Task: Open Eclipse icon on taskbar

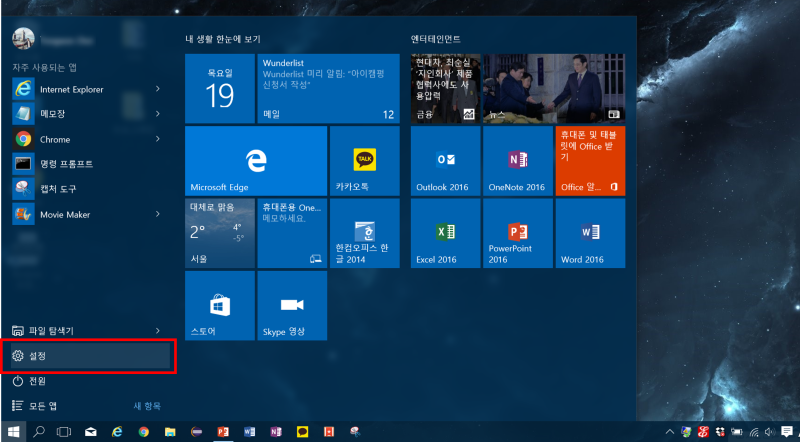Action: [196, 432]
